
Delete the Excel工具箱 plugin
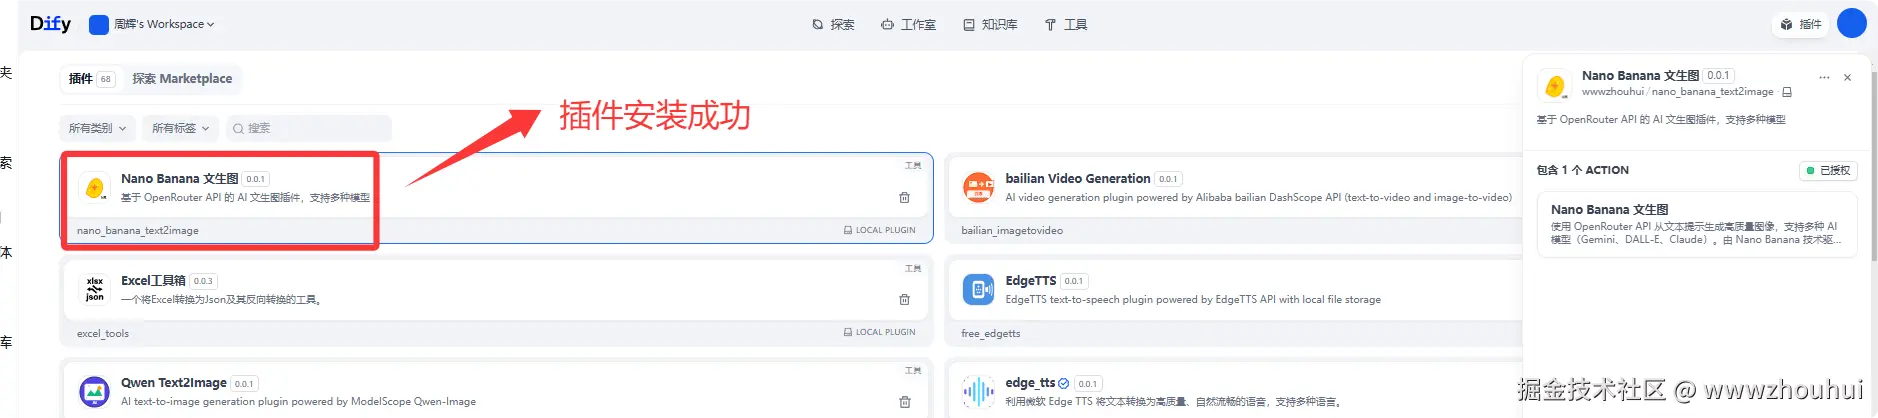[x=904, y=300]
